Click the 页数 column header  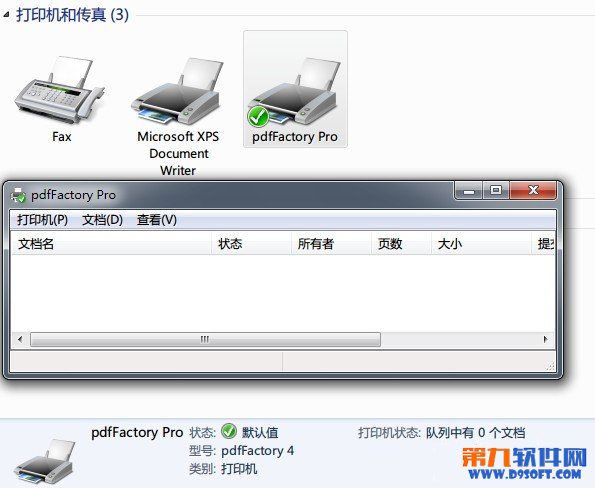click(x=401, y=244)
